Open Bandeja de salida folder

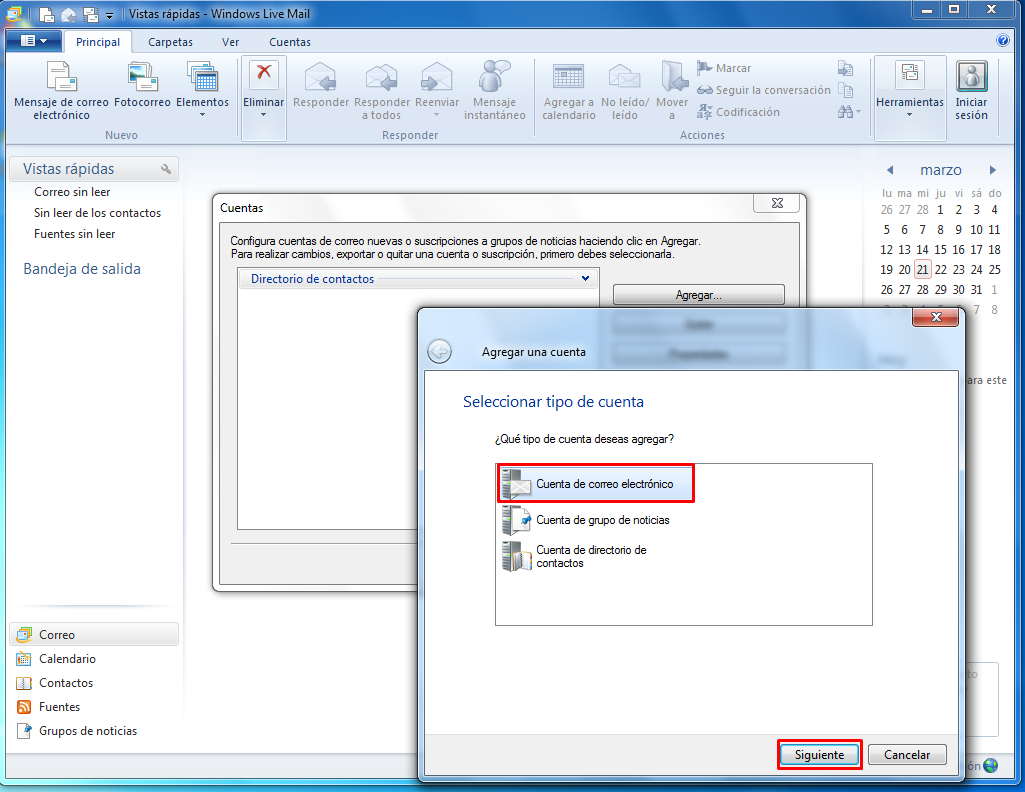click(82, 269)
